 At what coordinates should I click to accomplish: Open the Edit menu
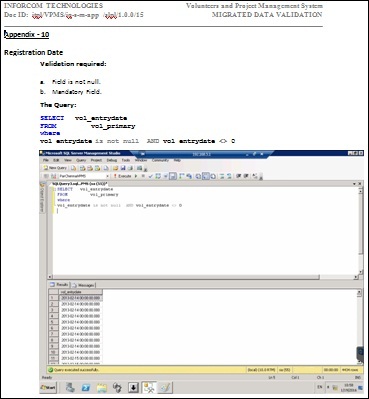[56, 160]
